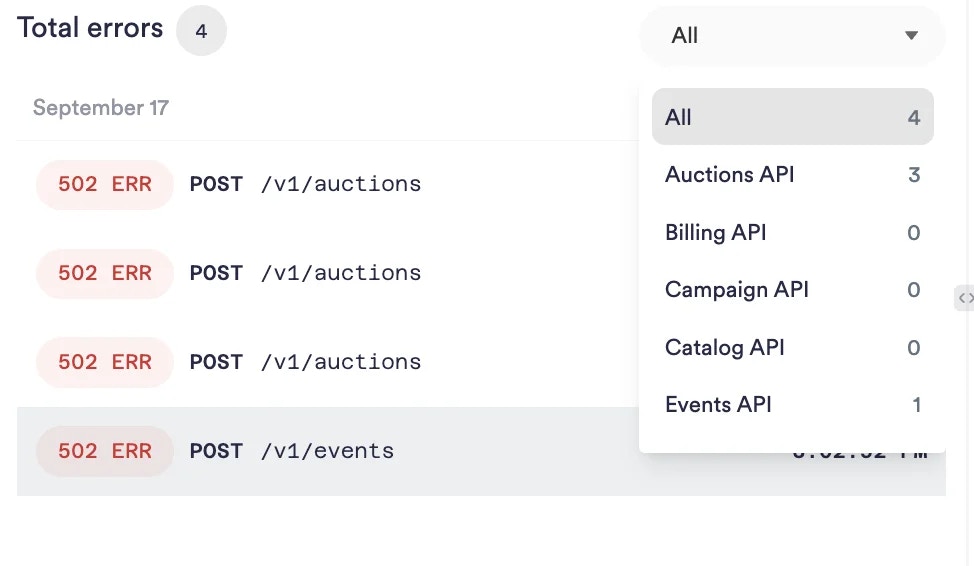Filter errors by Events API

pos(792,405)
